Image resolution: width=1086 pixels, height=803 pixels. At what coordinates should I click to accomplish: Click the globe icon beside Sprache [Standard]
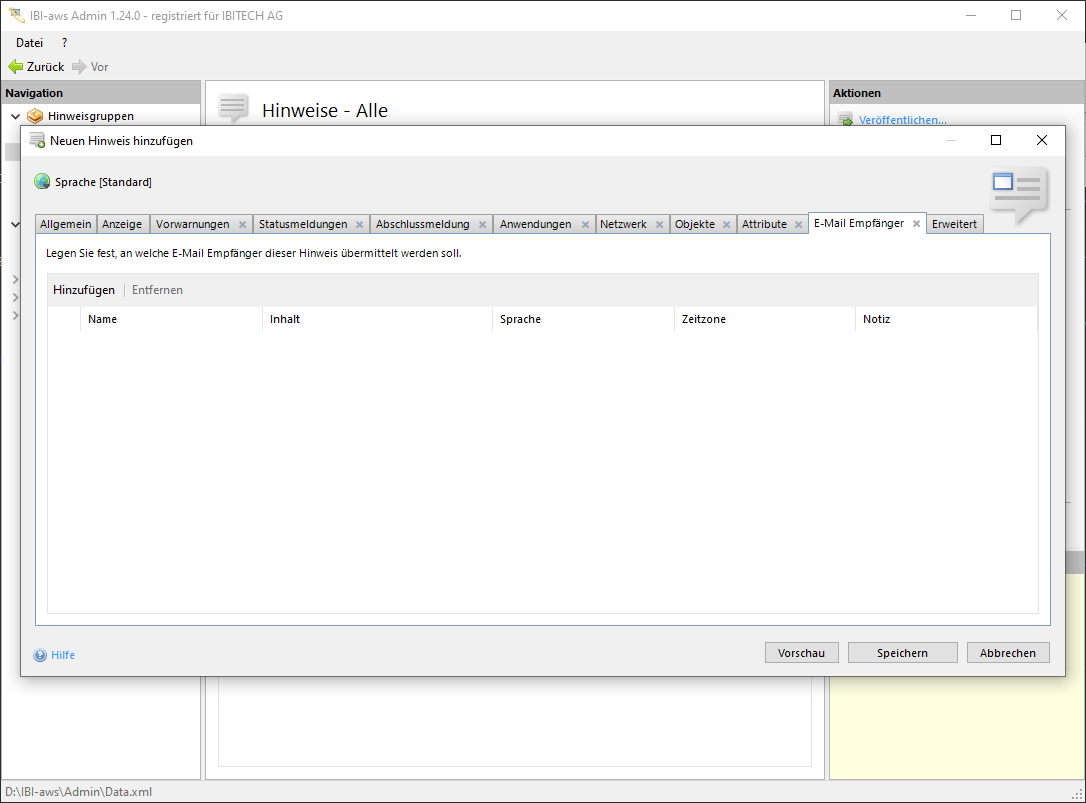point(42,182)
